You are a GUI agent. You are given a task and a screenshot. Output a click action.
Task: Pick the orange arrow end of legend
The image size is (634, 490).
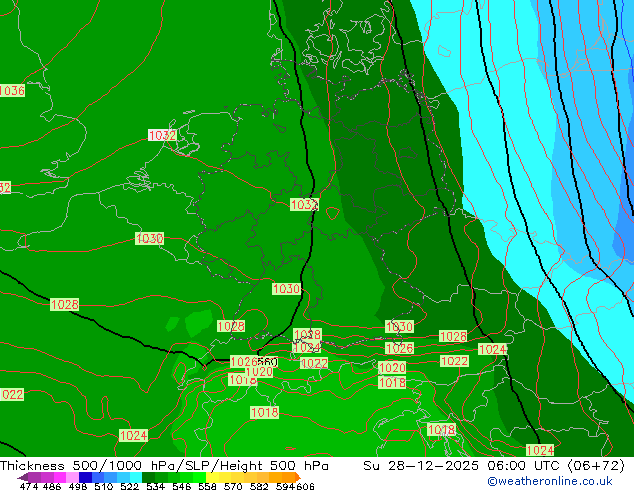[298, 477]
